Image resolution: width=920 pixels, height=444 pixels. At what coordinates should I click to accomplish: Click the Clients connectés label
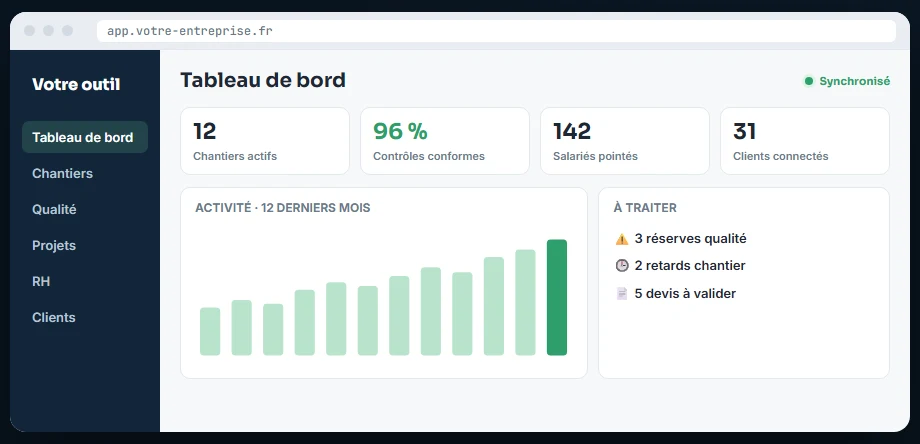781,157
